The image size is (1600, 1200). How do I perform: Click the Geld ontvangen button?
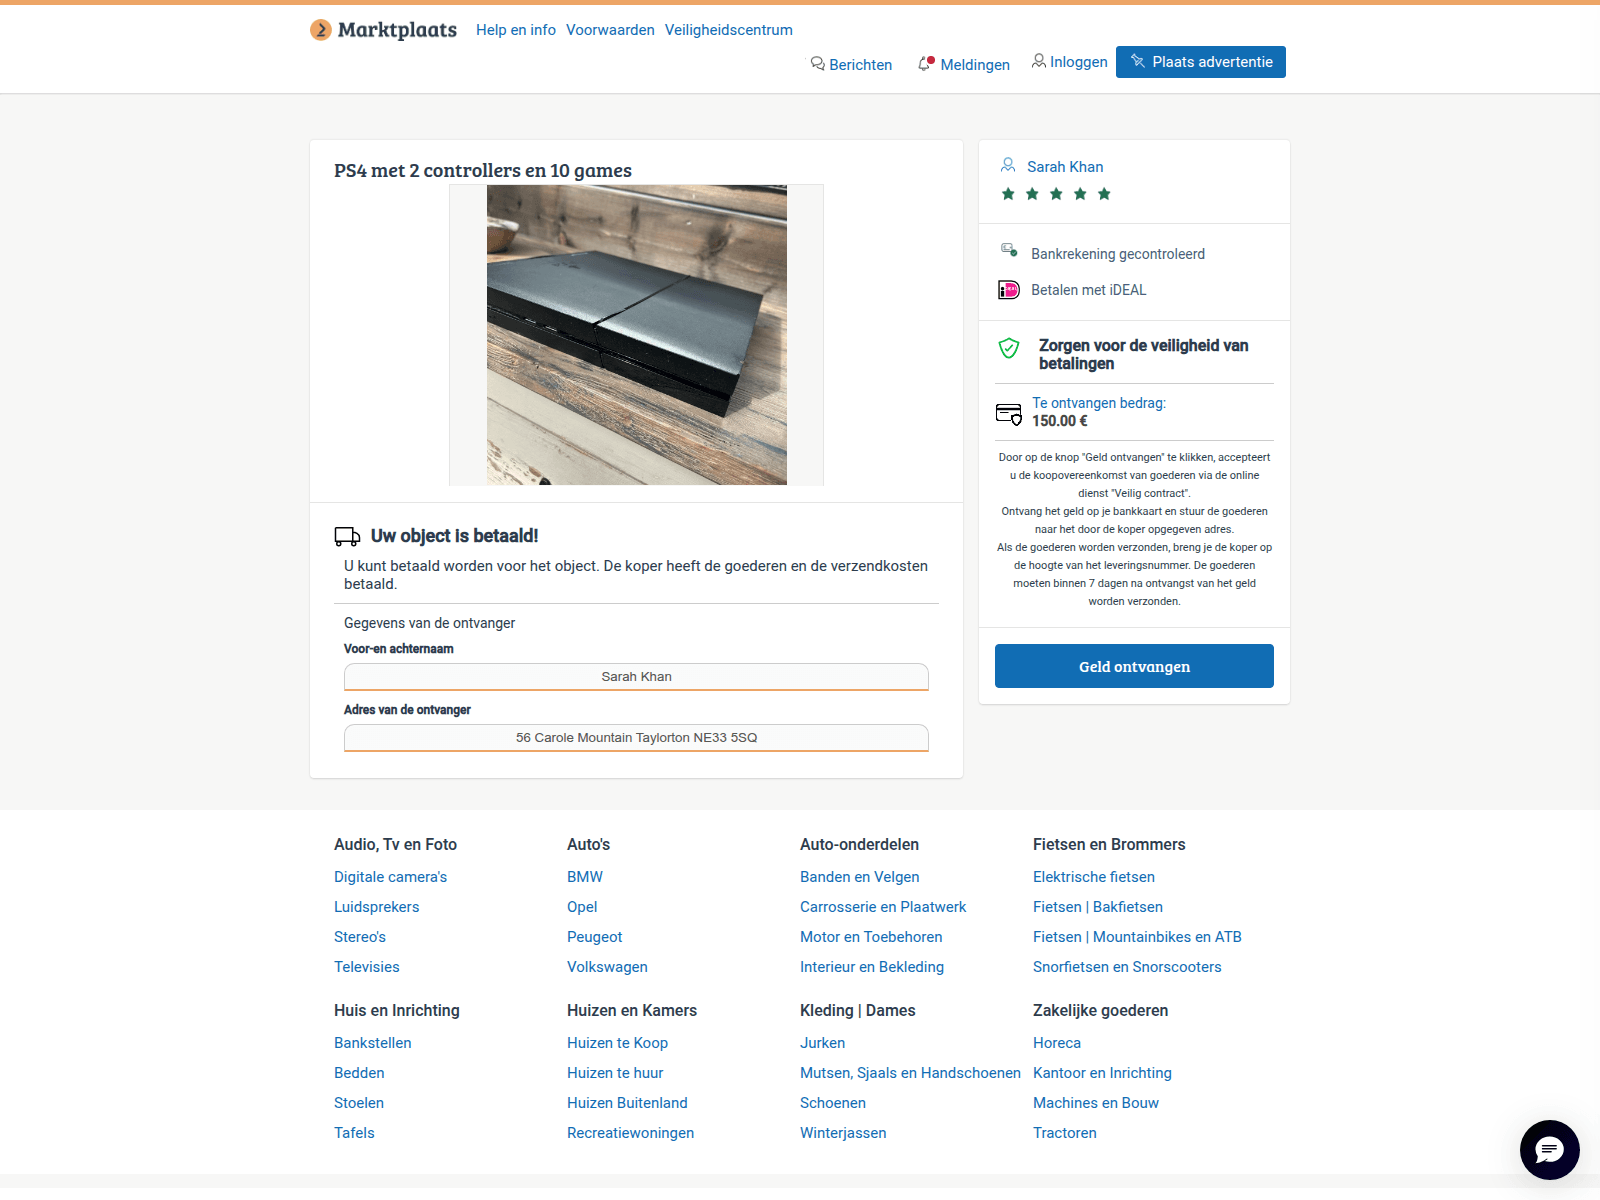(1134, 666)
